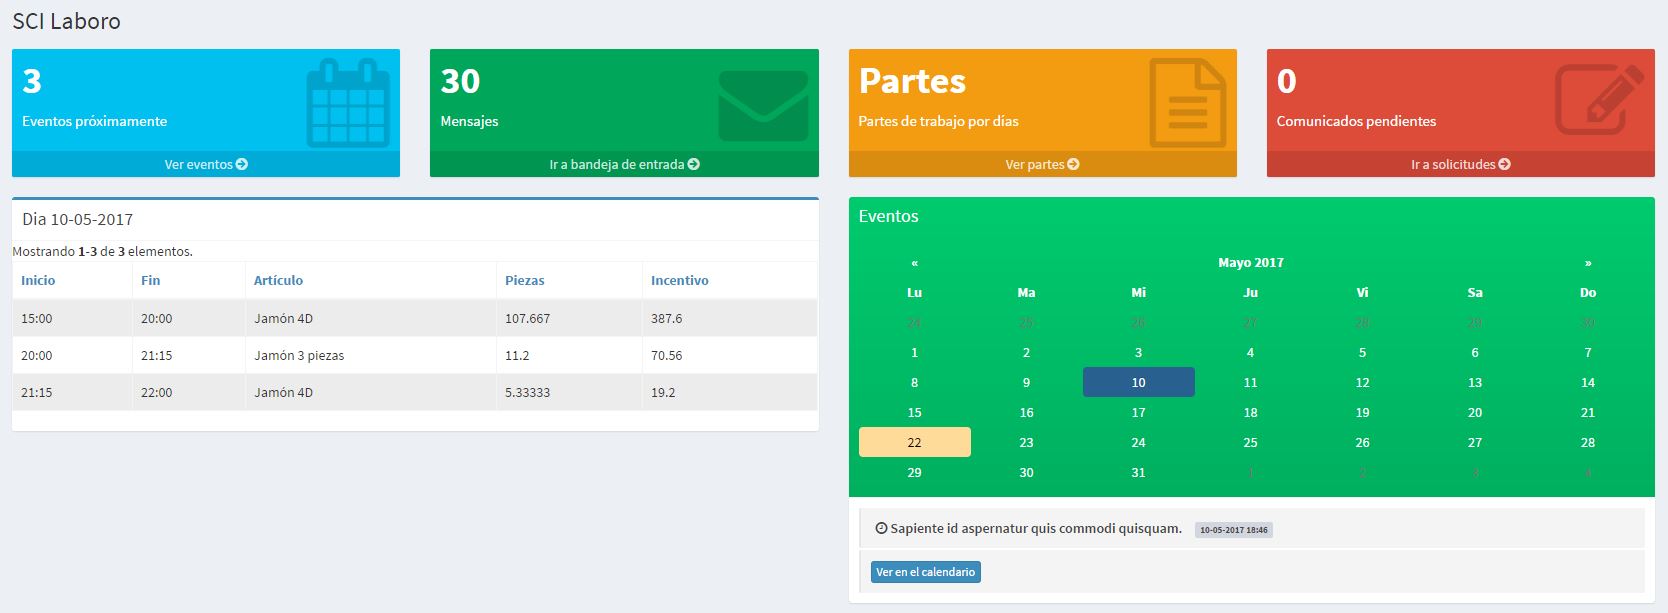Click the clock icon beside event description

881,528
